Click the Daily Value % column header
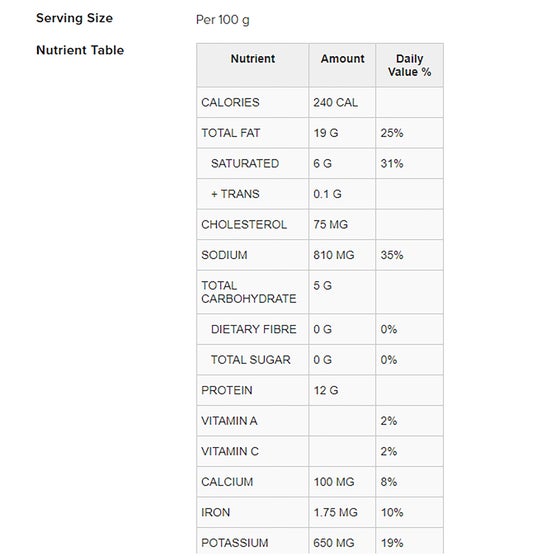Screen dimensions: 556x556 click(x=410, y=65)
